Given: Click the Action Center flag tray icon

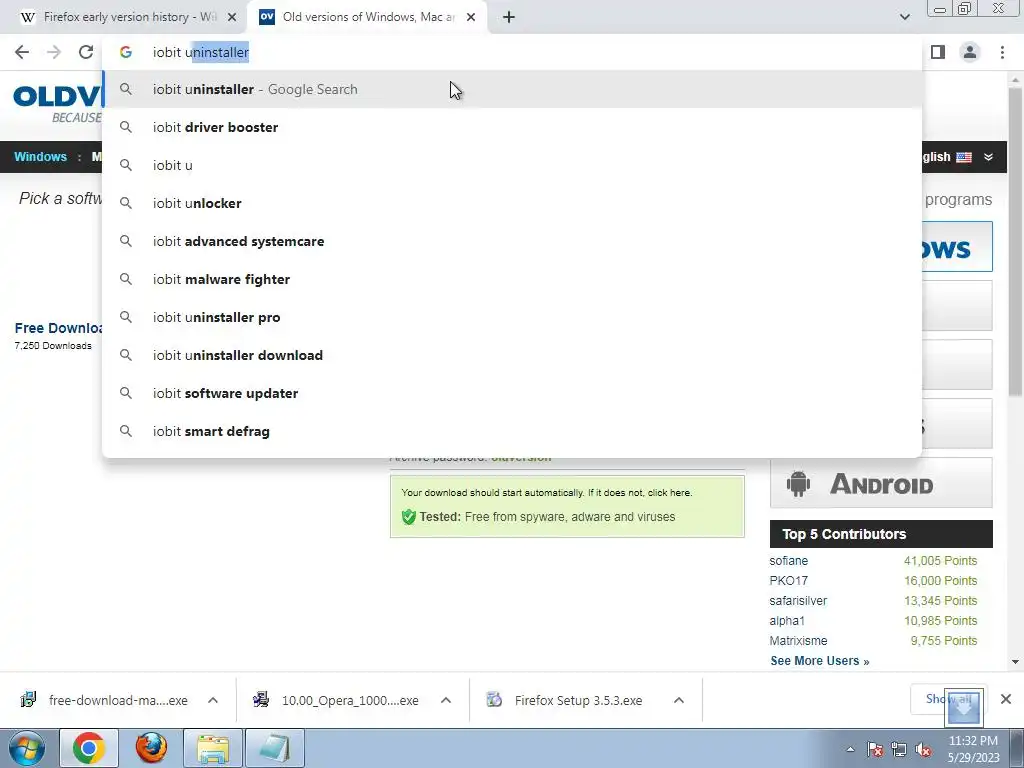Looking at the screenshot, I should pos(875,750).
